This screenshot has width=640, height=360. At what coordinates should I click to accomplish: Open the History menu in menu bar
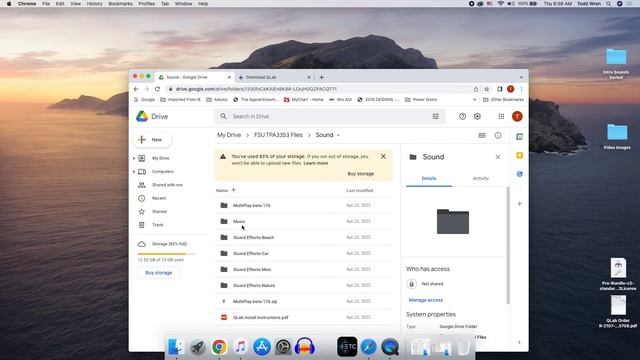(x=94, y=4)
